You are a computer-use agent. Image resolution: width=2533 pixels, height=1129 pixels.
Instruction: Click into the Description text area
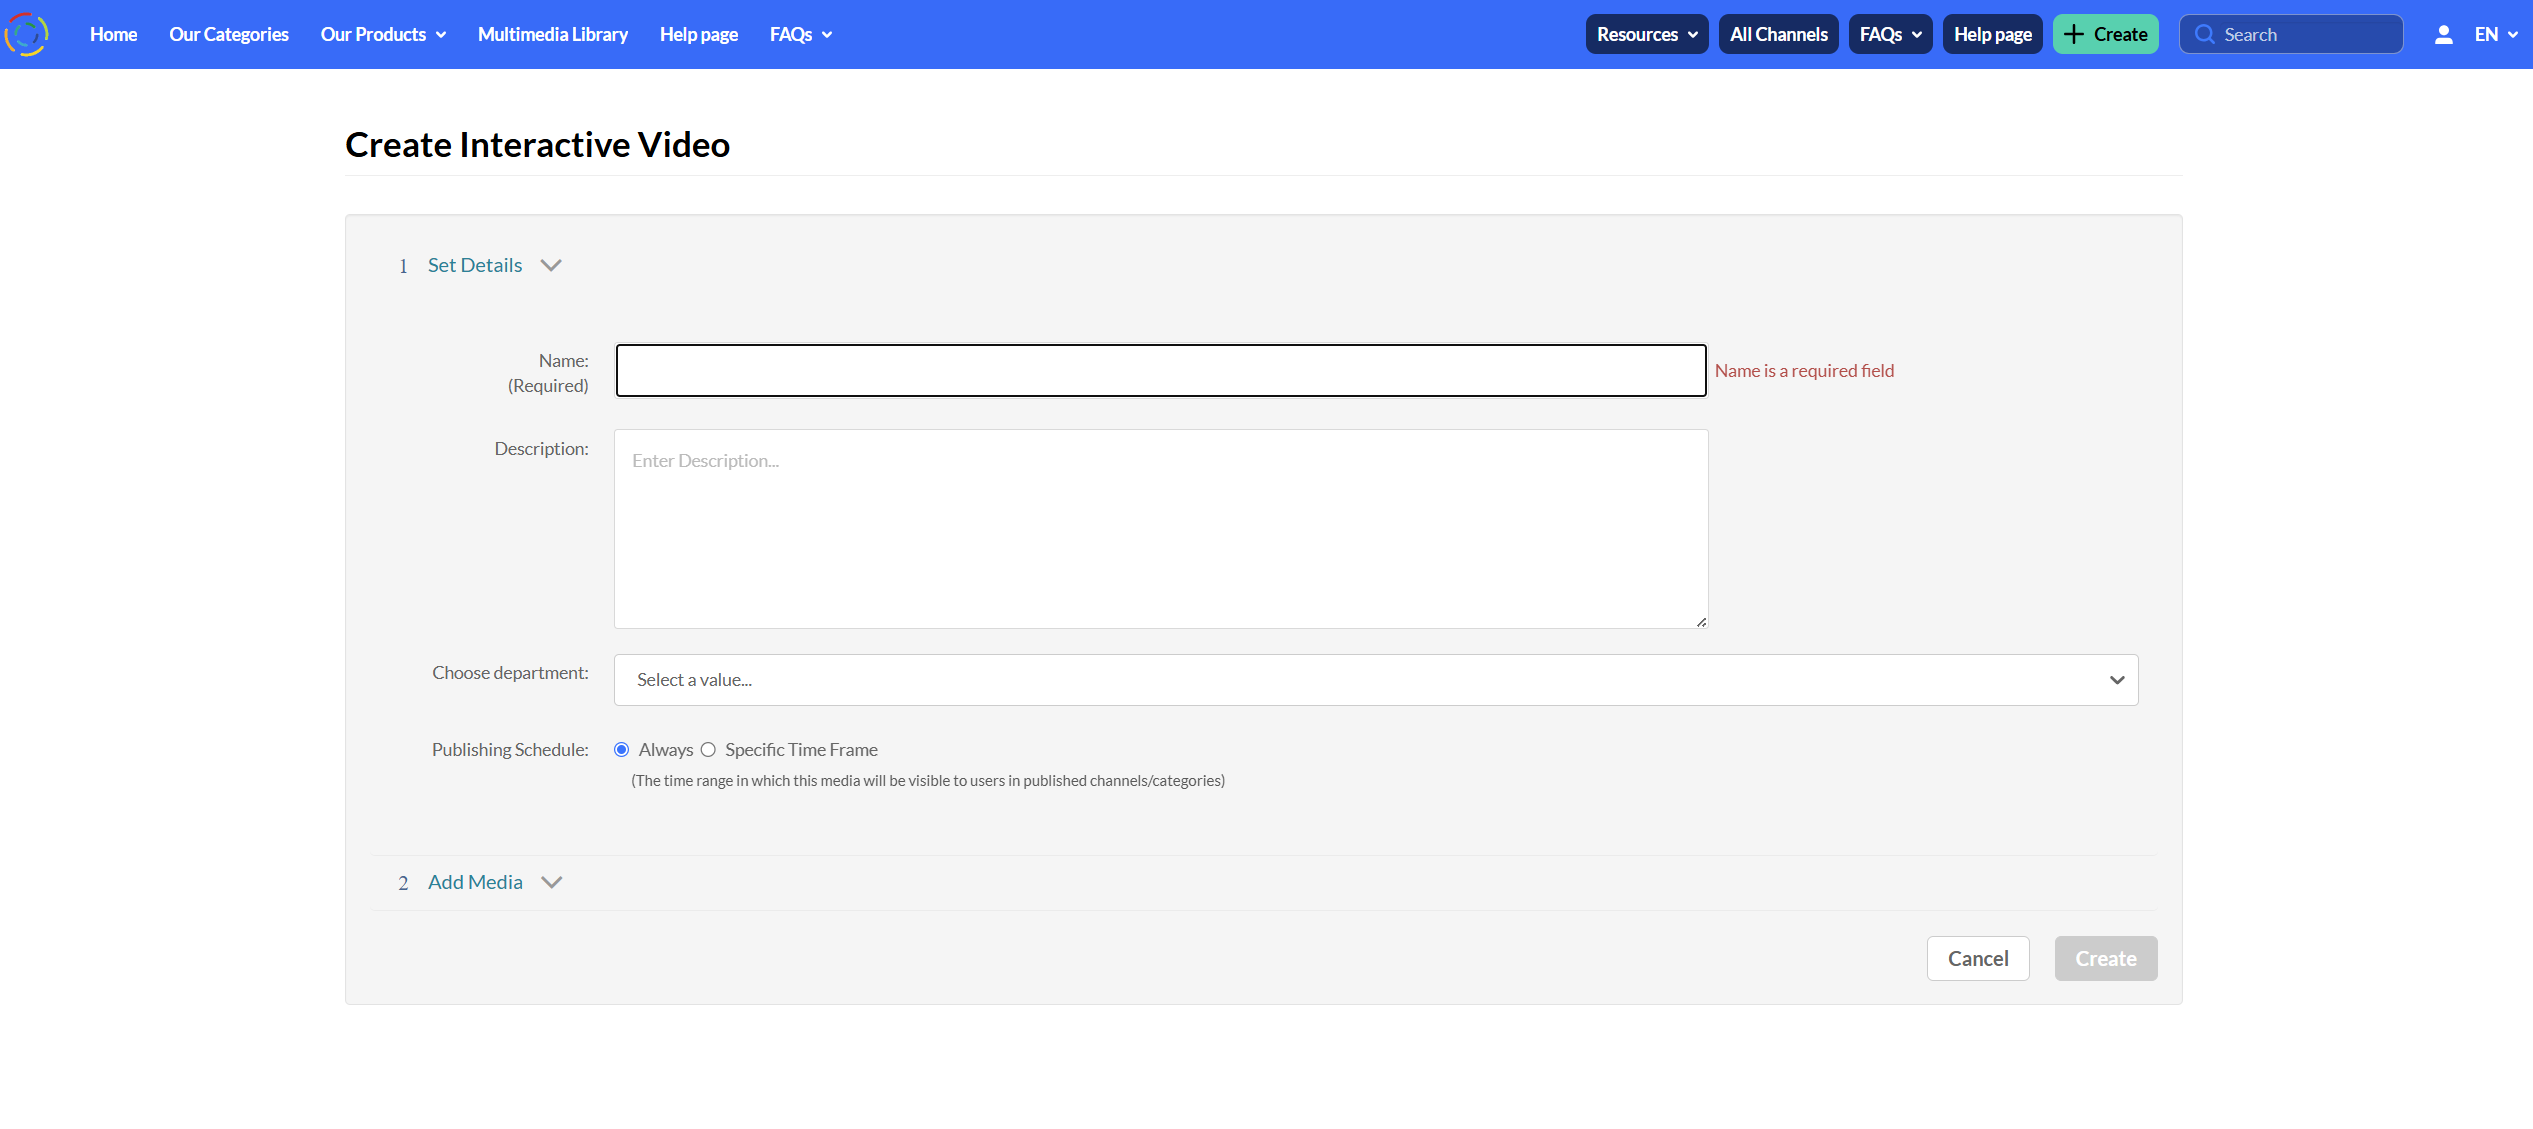1160,529
